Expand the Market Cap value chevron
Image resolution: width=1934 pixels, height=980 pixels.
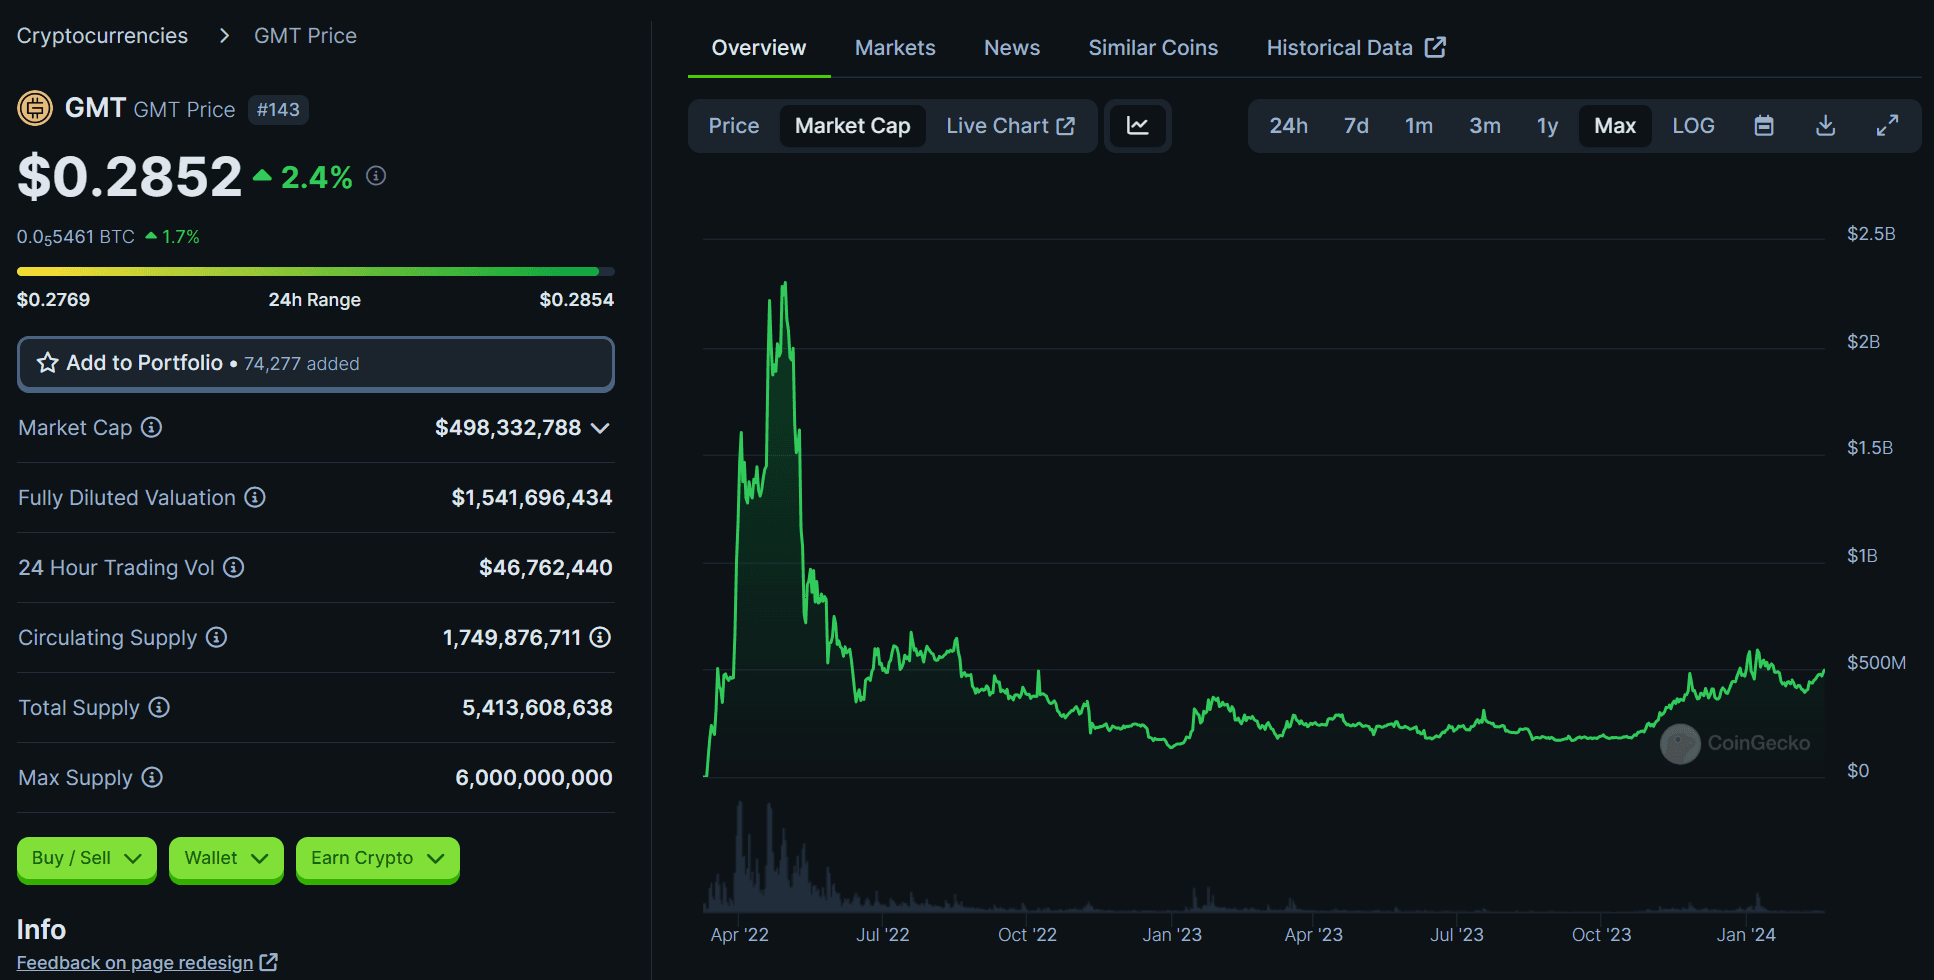pos(600,428)
